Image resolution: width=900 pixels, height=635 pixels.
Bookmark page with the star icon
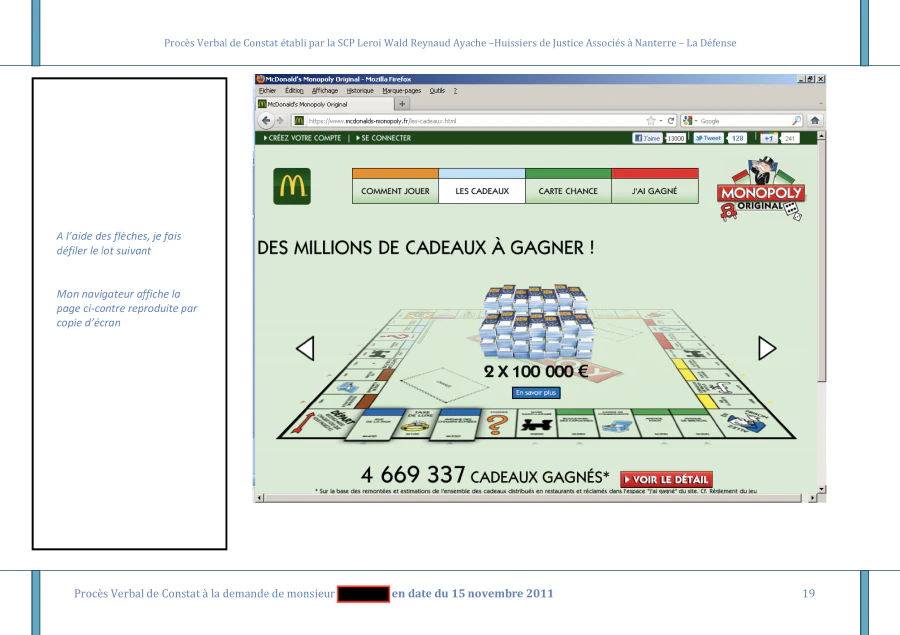(x=651, y=121)
